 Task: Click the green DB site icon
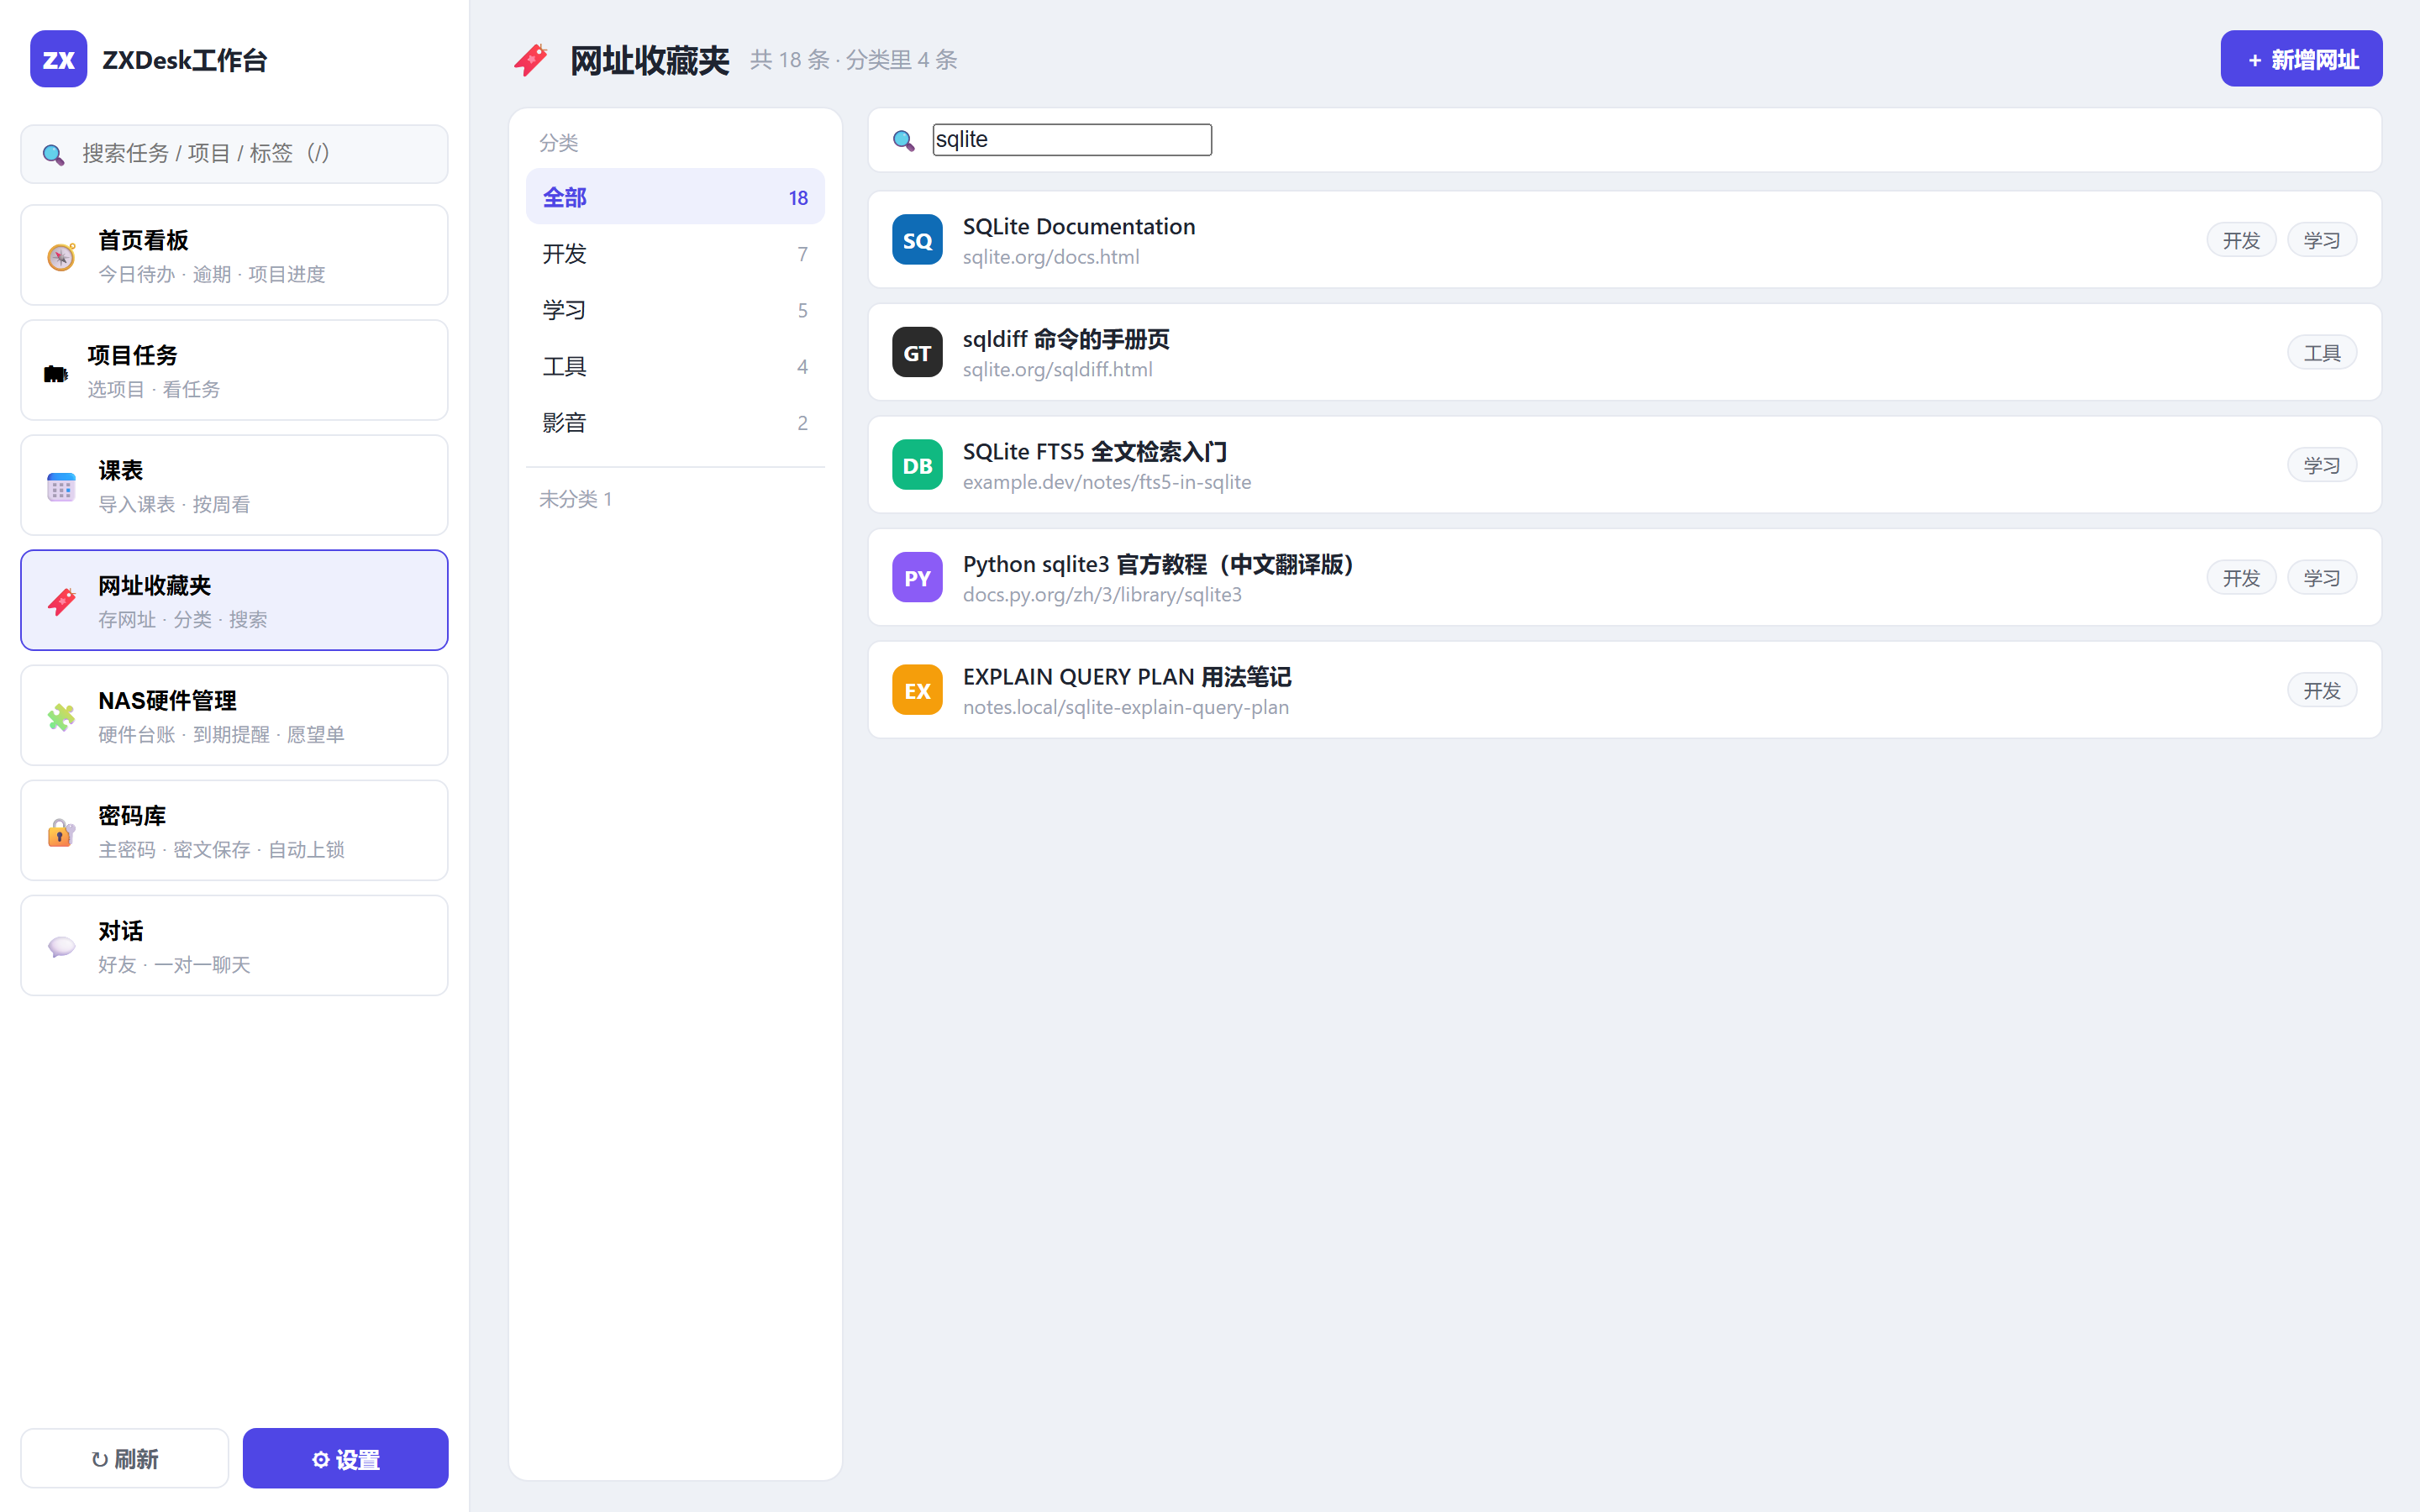[917, 465]
